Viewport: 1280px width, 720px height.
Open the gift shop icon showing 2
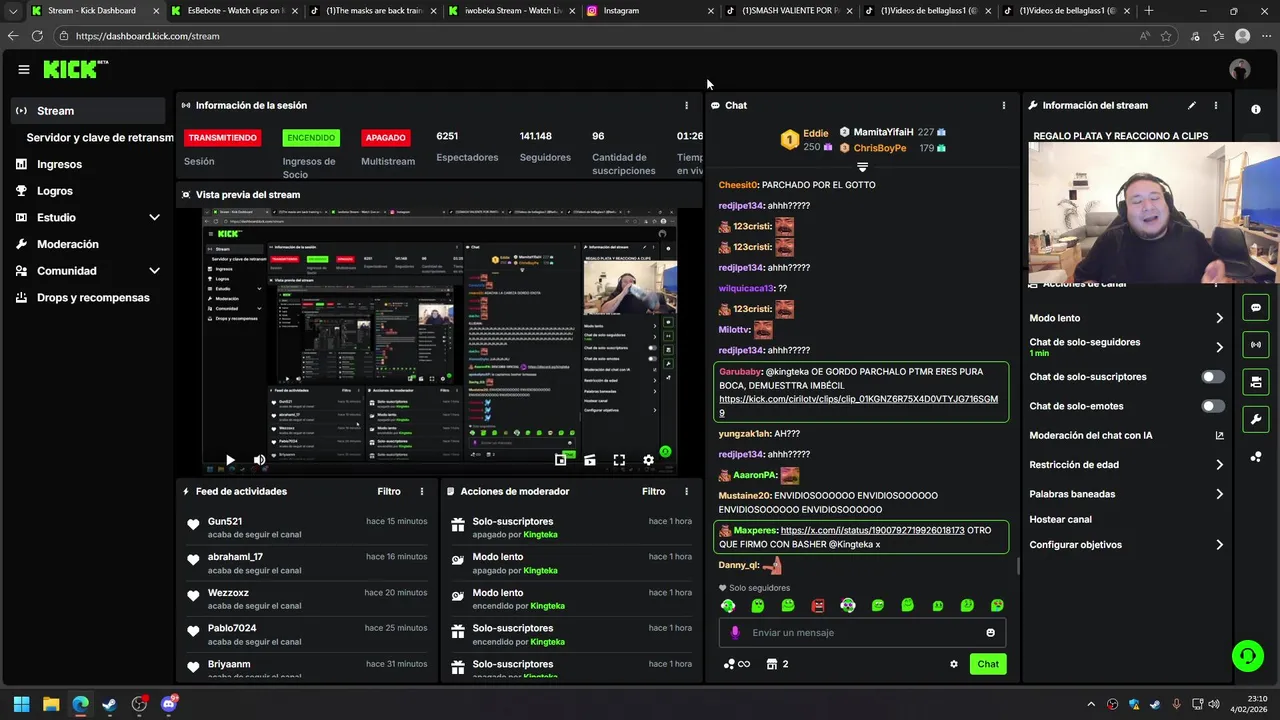click(x=777, y=664)
